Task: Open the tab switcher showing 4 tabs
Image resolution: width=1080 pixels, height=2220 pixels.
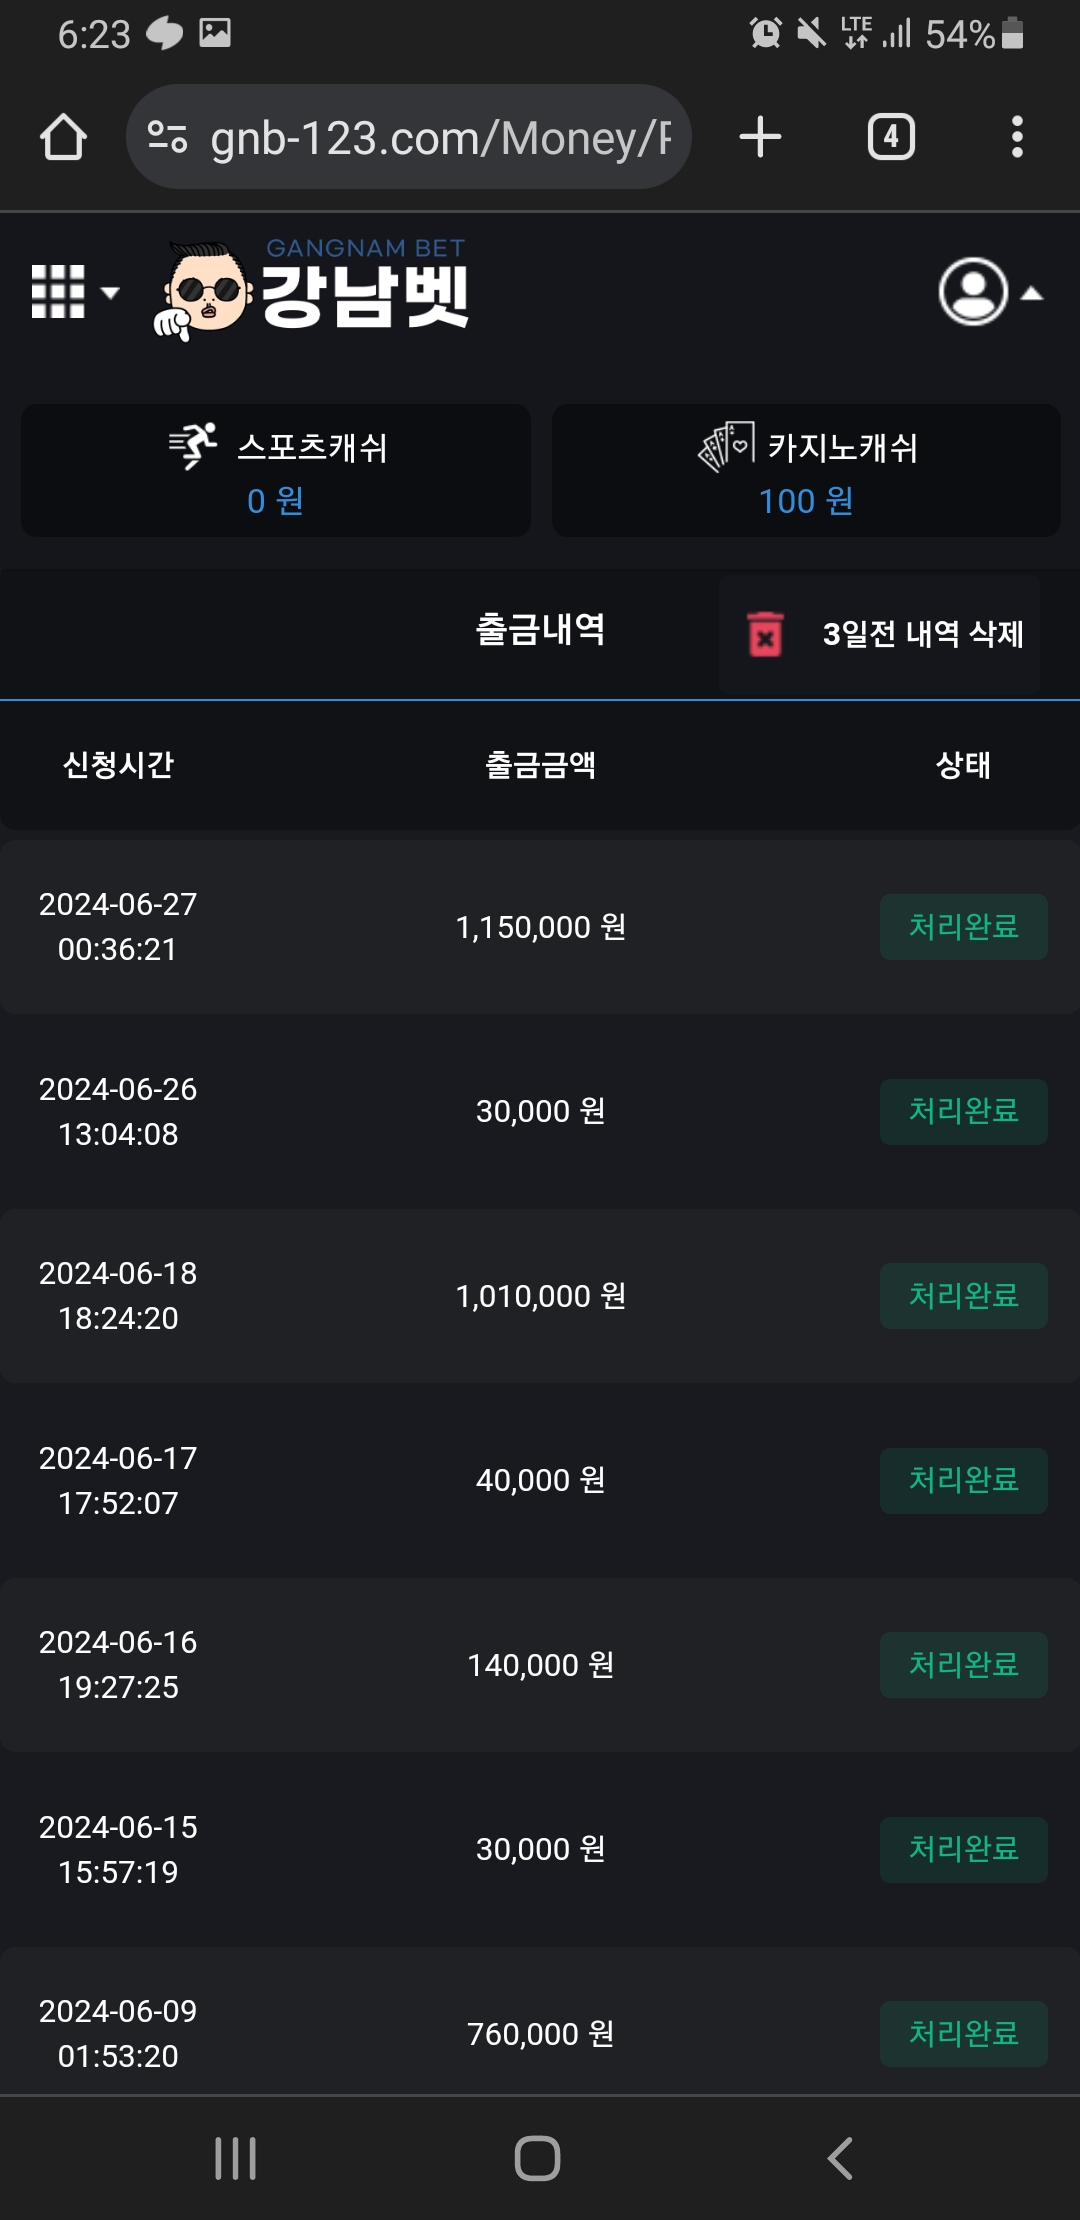Action: [891, 137]
